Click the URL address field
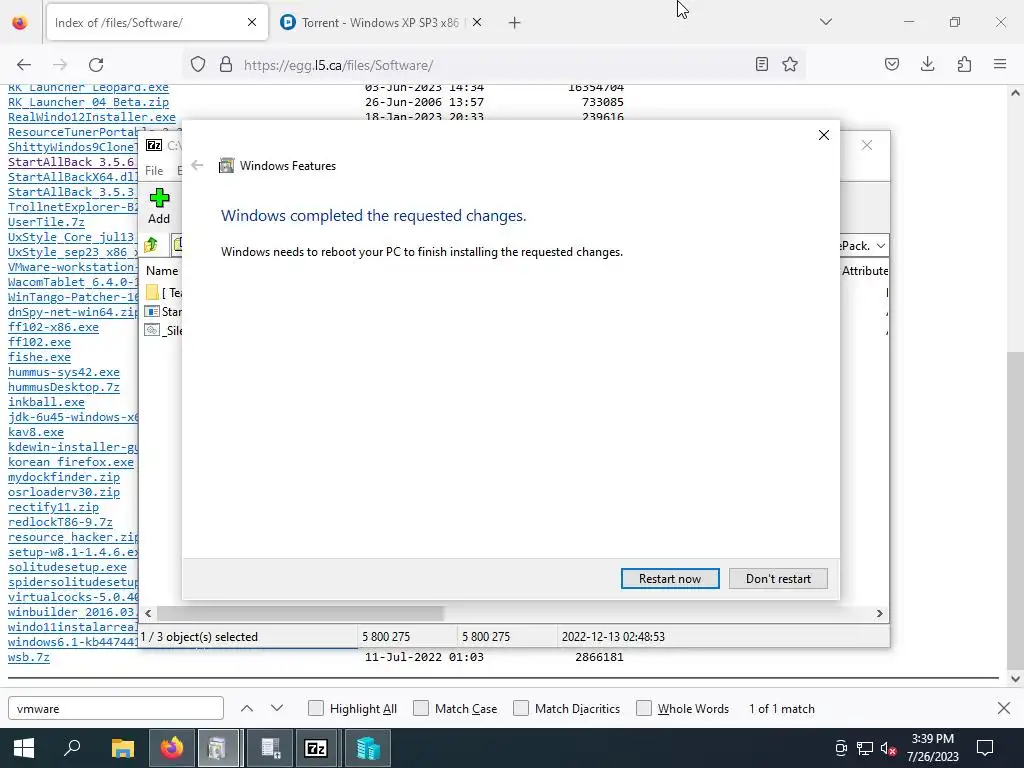 [x=493, y=65]
